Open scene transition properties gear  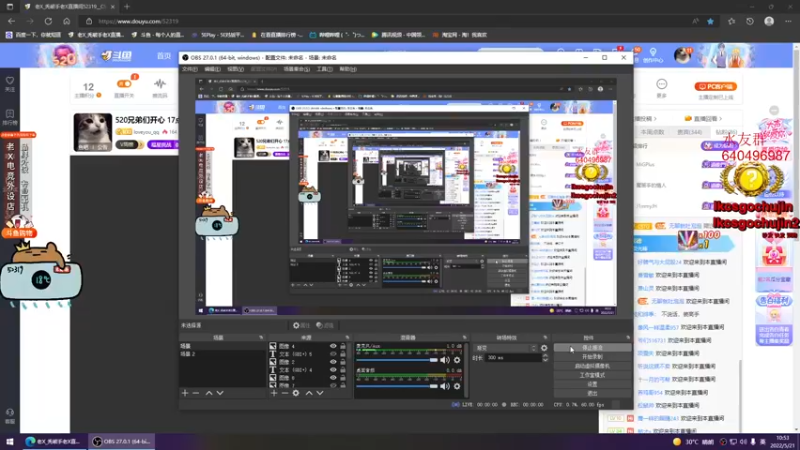click(544, 348)
